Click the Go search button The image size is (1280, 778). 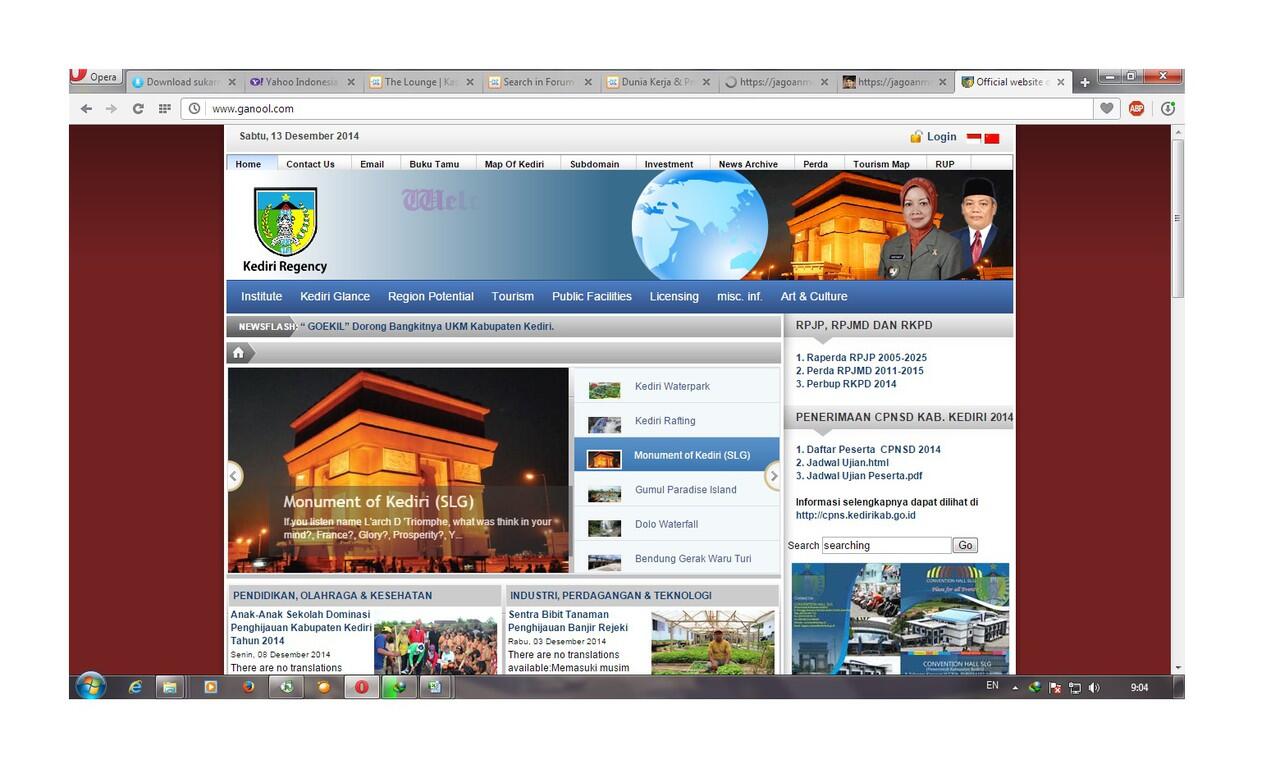click(965, 546)
